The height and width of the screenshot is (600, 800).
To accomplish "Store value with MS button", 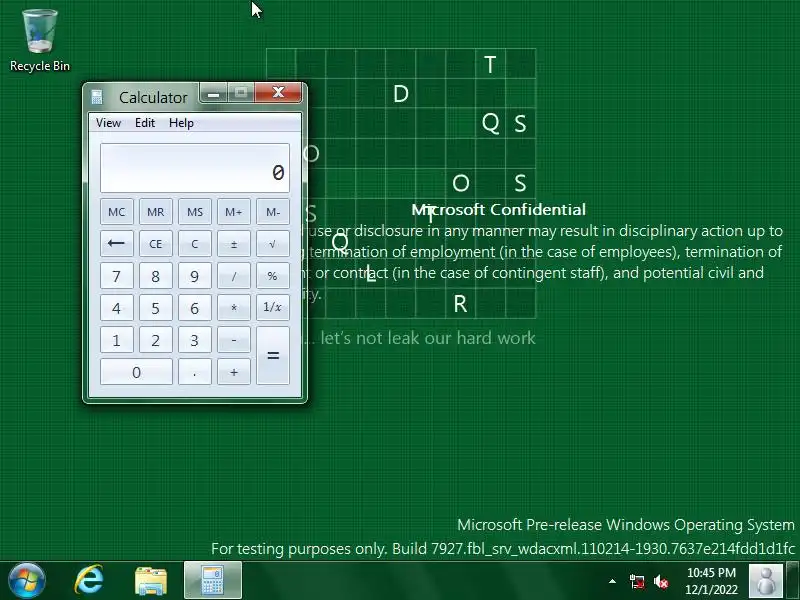I will coord(195,212).
